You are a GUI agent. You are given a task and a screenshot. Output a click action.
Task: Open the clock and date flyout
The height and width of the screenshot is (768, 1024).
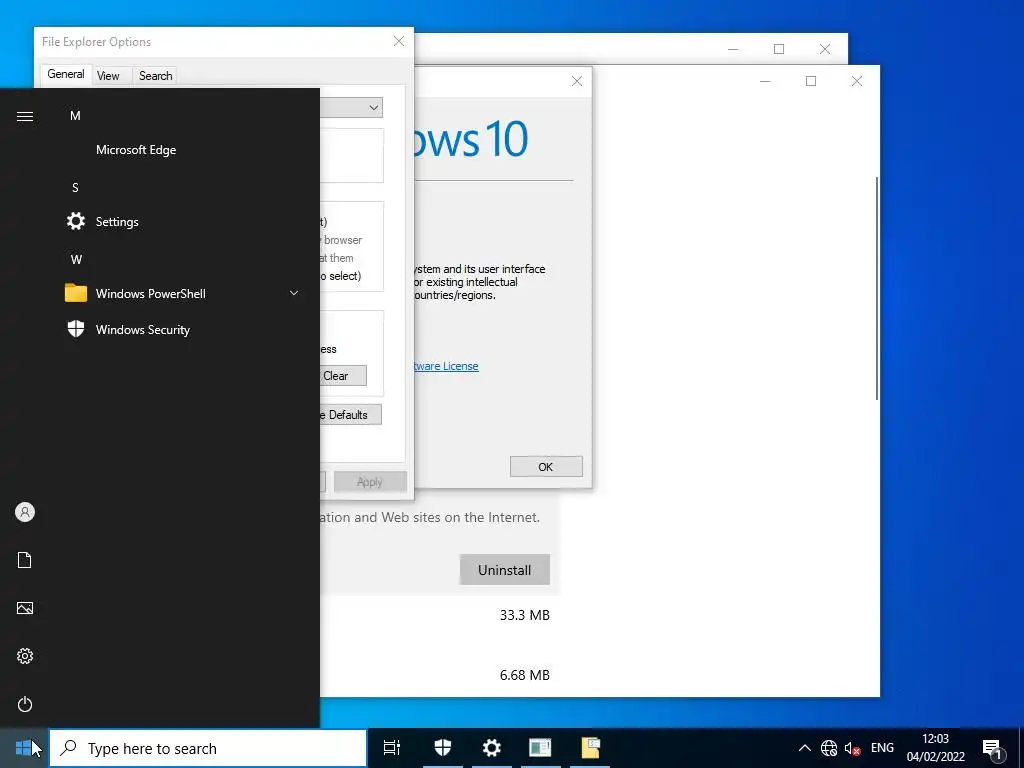(935, 748)
